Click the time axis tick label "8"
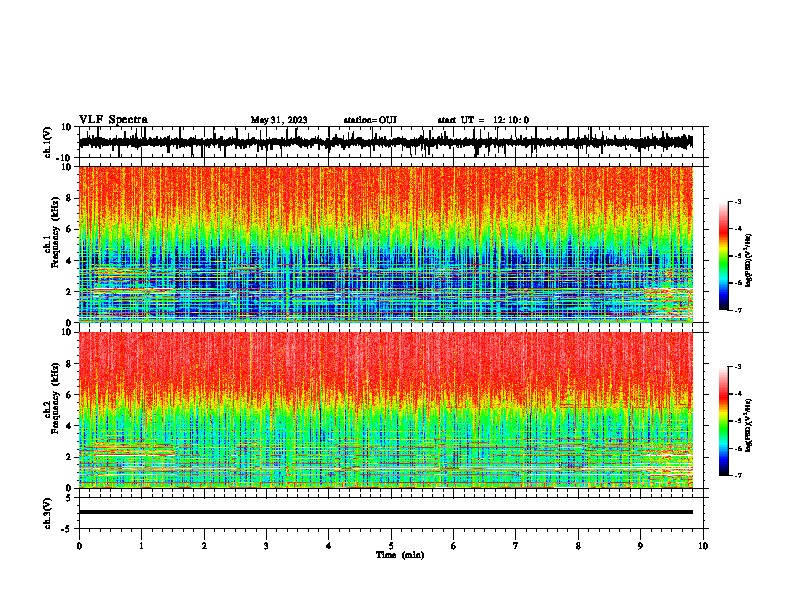Screen dimensions: 792x612 (578, 546)
